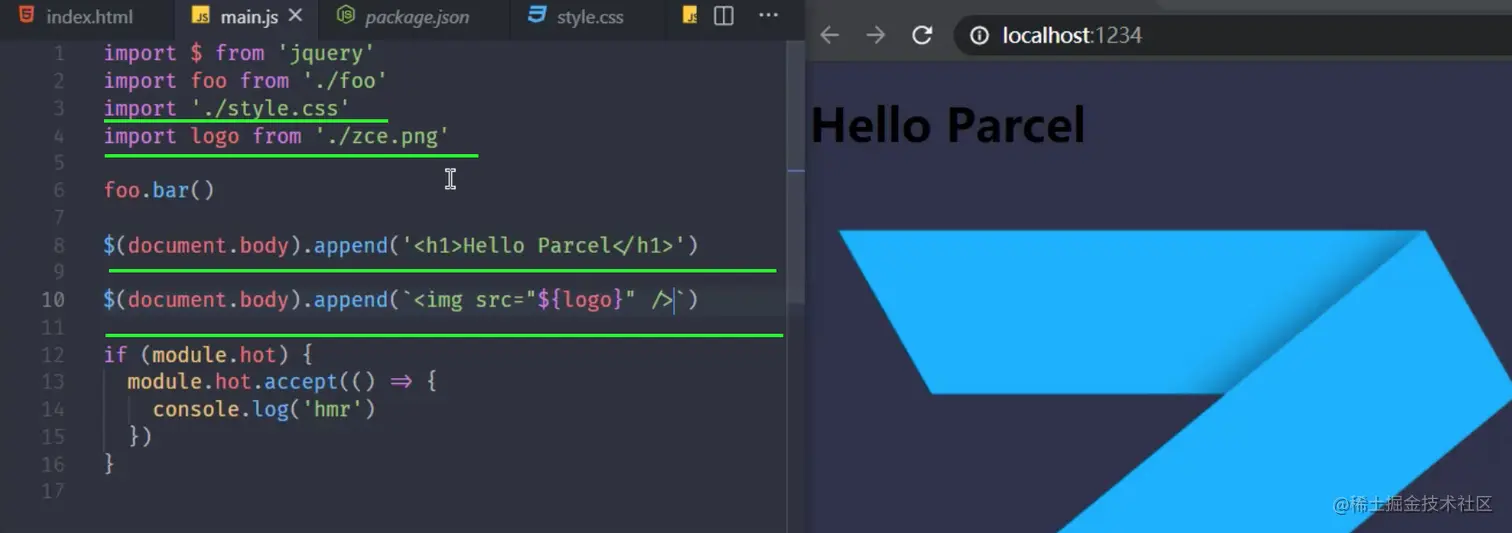Viewport: 1512px width, 533px height.
Task: Click the JS file icon on main.js tab
Action: [201, 16]
